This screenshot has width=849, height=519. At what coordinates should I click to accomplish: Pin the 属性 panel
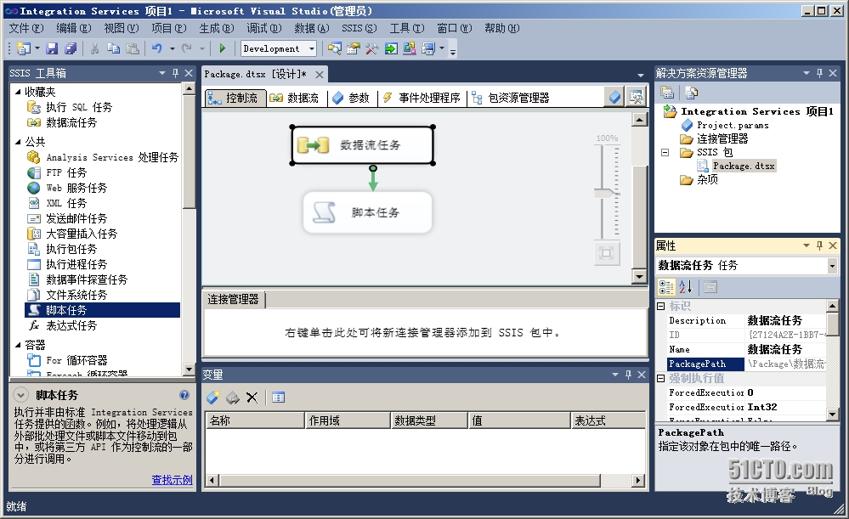[819, 246]
